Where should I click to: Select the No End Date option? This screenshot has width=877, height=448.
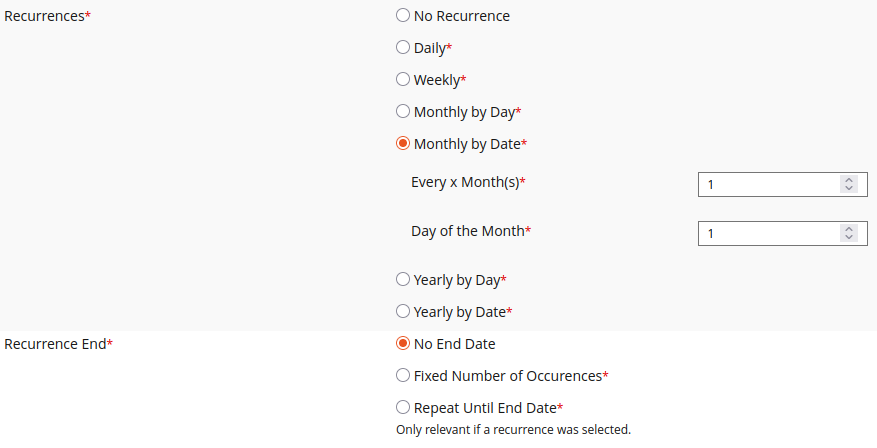pyautogui.click(x=403, y=343)
